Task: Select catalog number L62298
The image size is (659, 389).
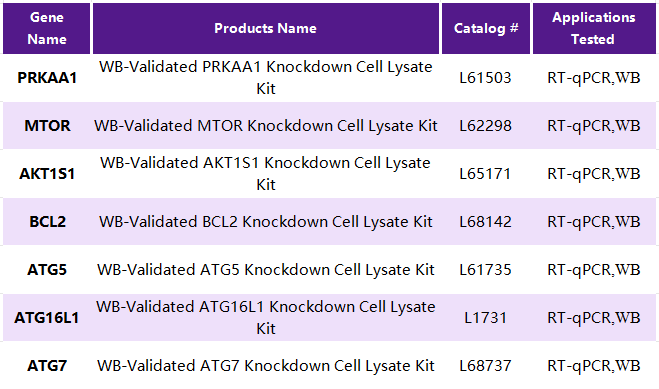Action: pyautogui.click(x=485, y=126)
